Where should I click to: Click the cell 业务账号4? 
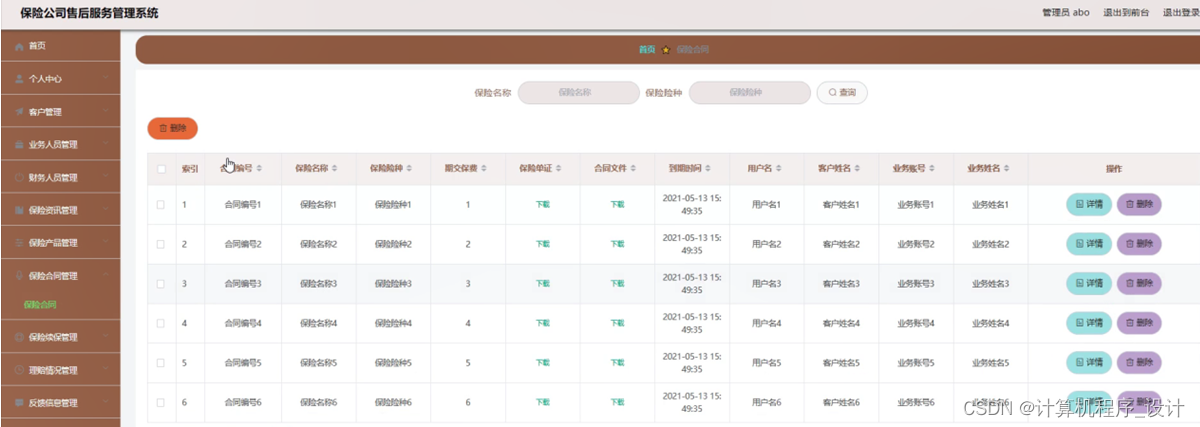916,323
